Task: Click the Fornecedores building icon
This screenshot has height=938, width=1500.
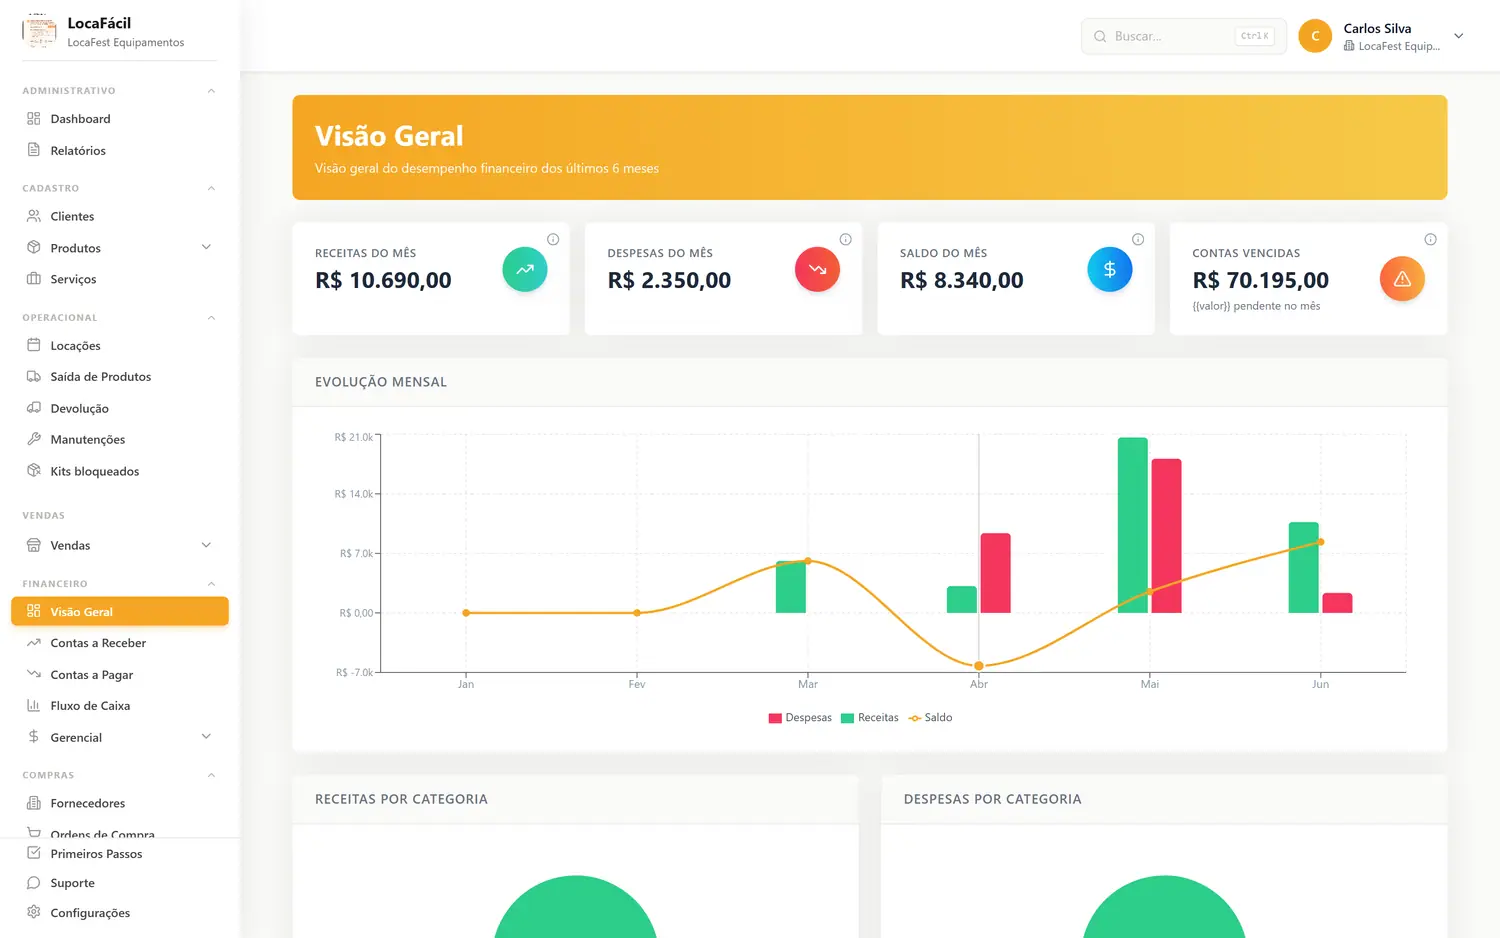Action: point(34,803)
